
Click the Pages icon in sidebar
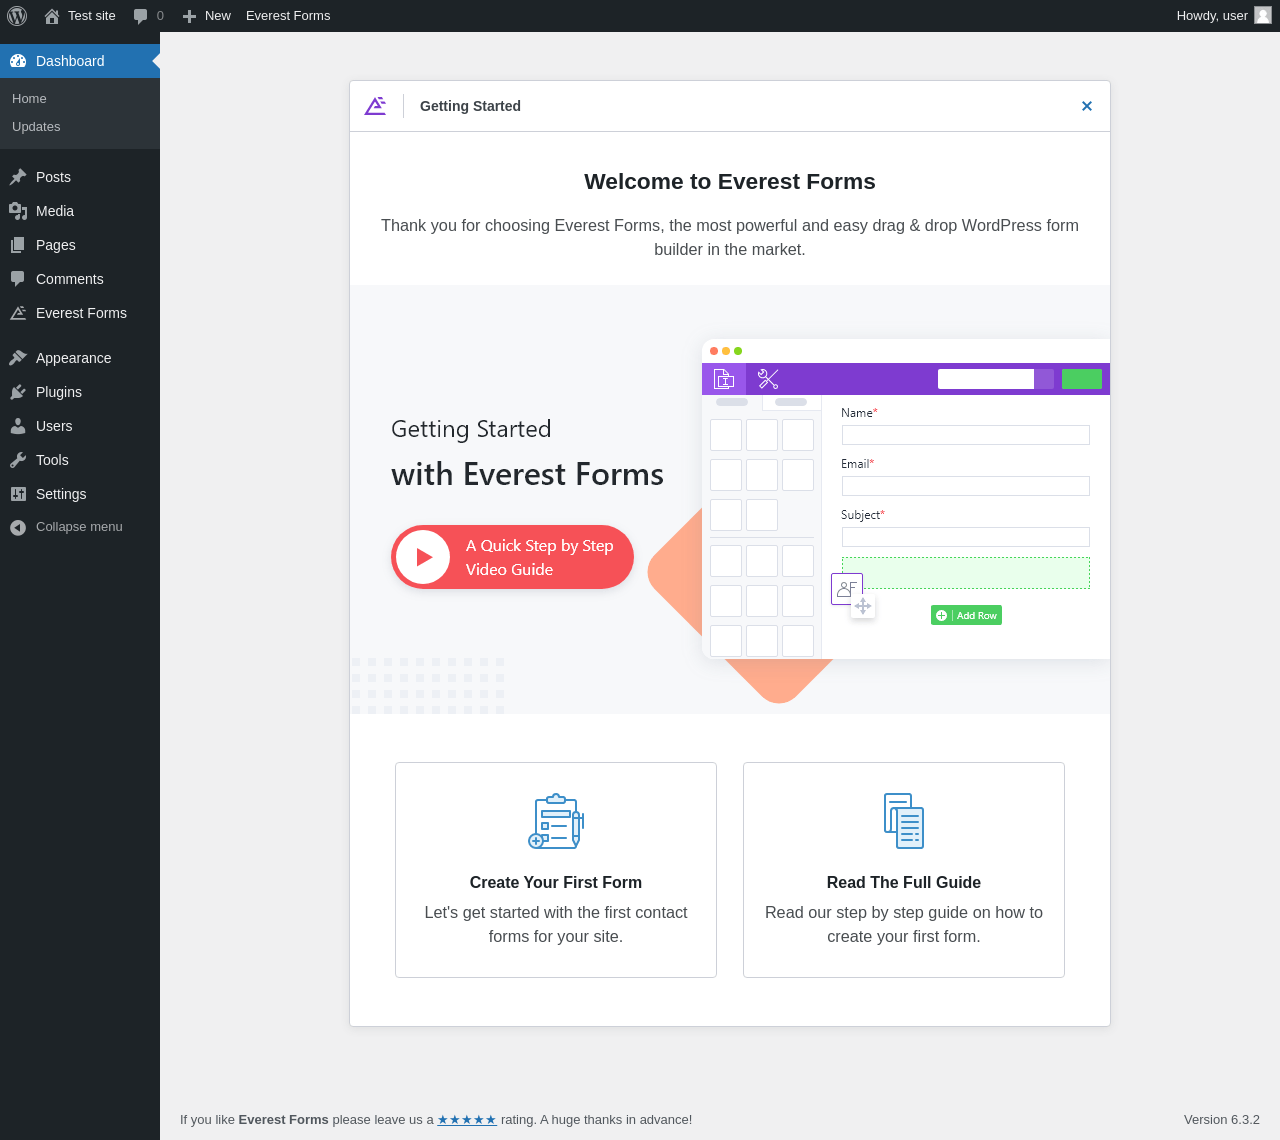(x=18, y=245)
